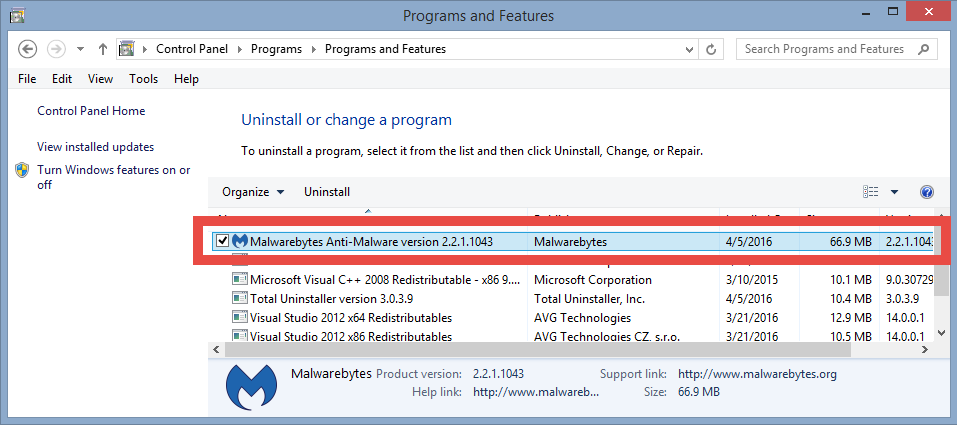Open the recent locations dropdown arrow

point(81,49)
